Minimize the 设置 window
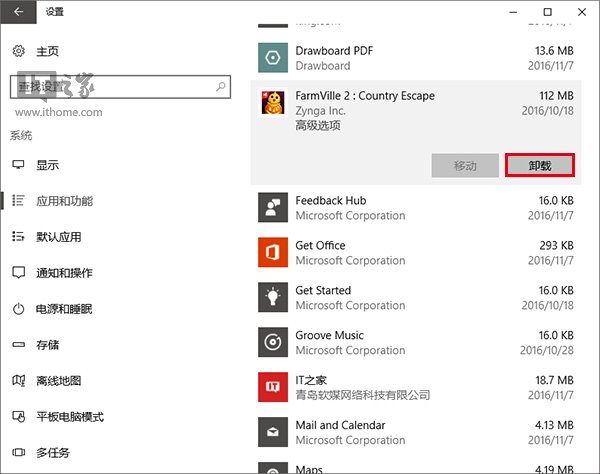The image size is (600, 474). (x=513, y=12)
